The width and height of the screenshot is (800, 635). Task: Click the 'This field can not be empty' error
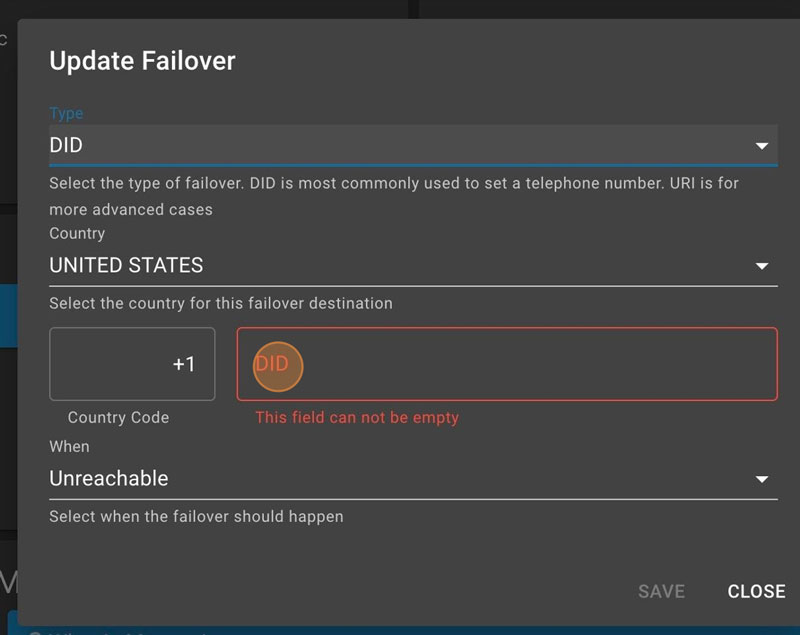pos(357,417)
